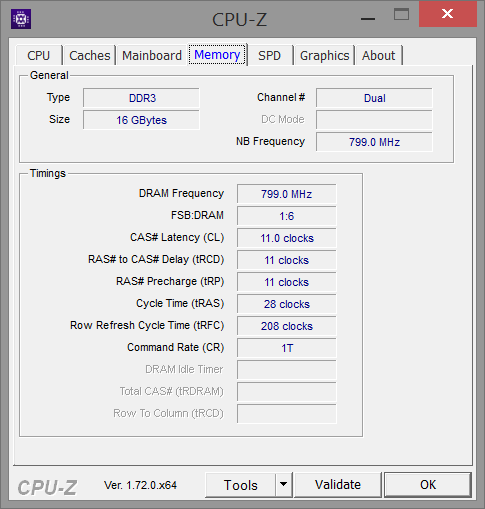Maximize the CPU-Z window

[x=401, y=15]
